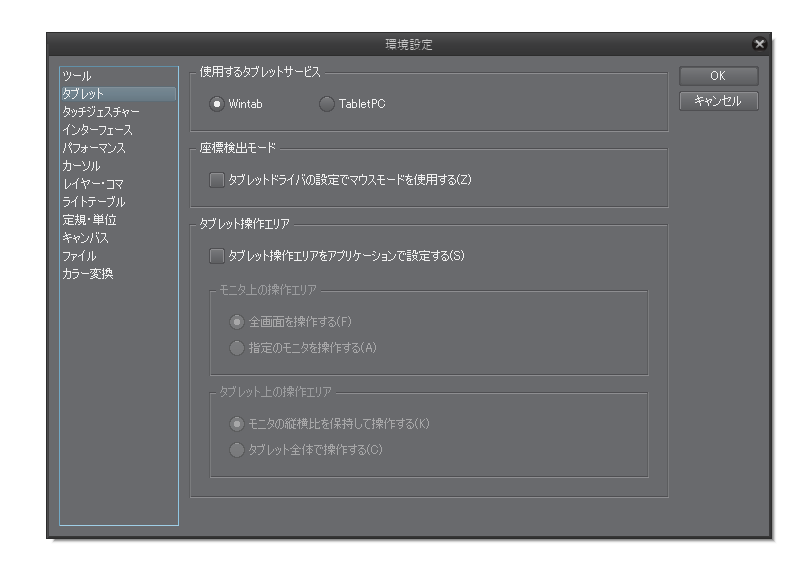
Task: Select 指定のモニタを操作する radio option
Action: pos(236,347)
